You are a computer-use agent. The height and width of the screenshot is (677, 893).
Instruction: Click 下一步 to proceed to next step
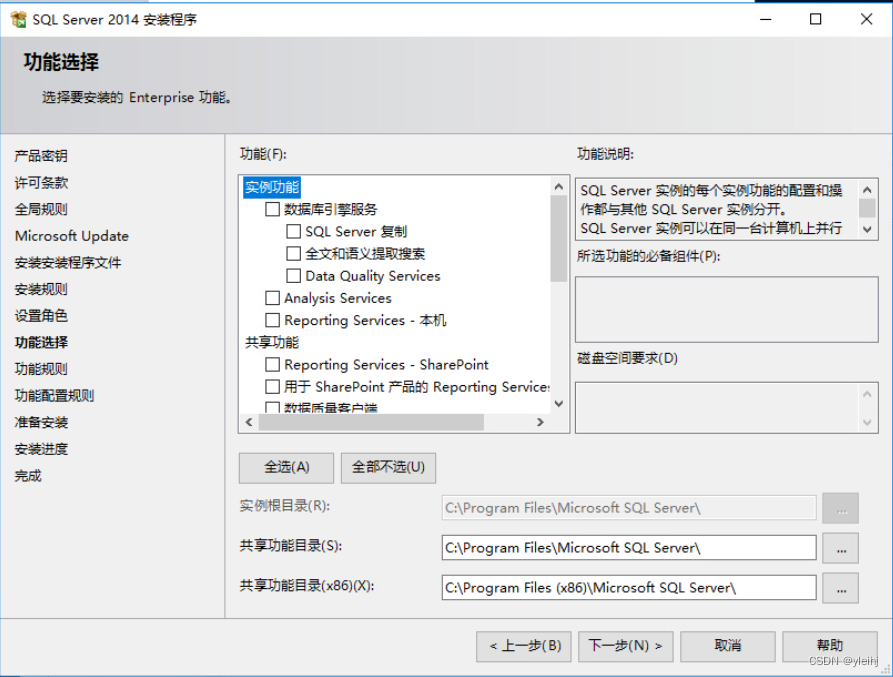[x=625, y=646]
